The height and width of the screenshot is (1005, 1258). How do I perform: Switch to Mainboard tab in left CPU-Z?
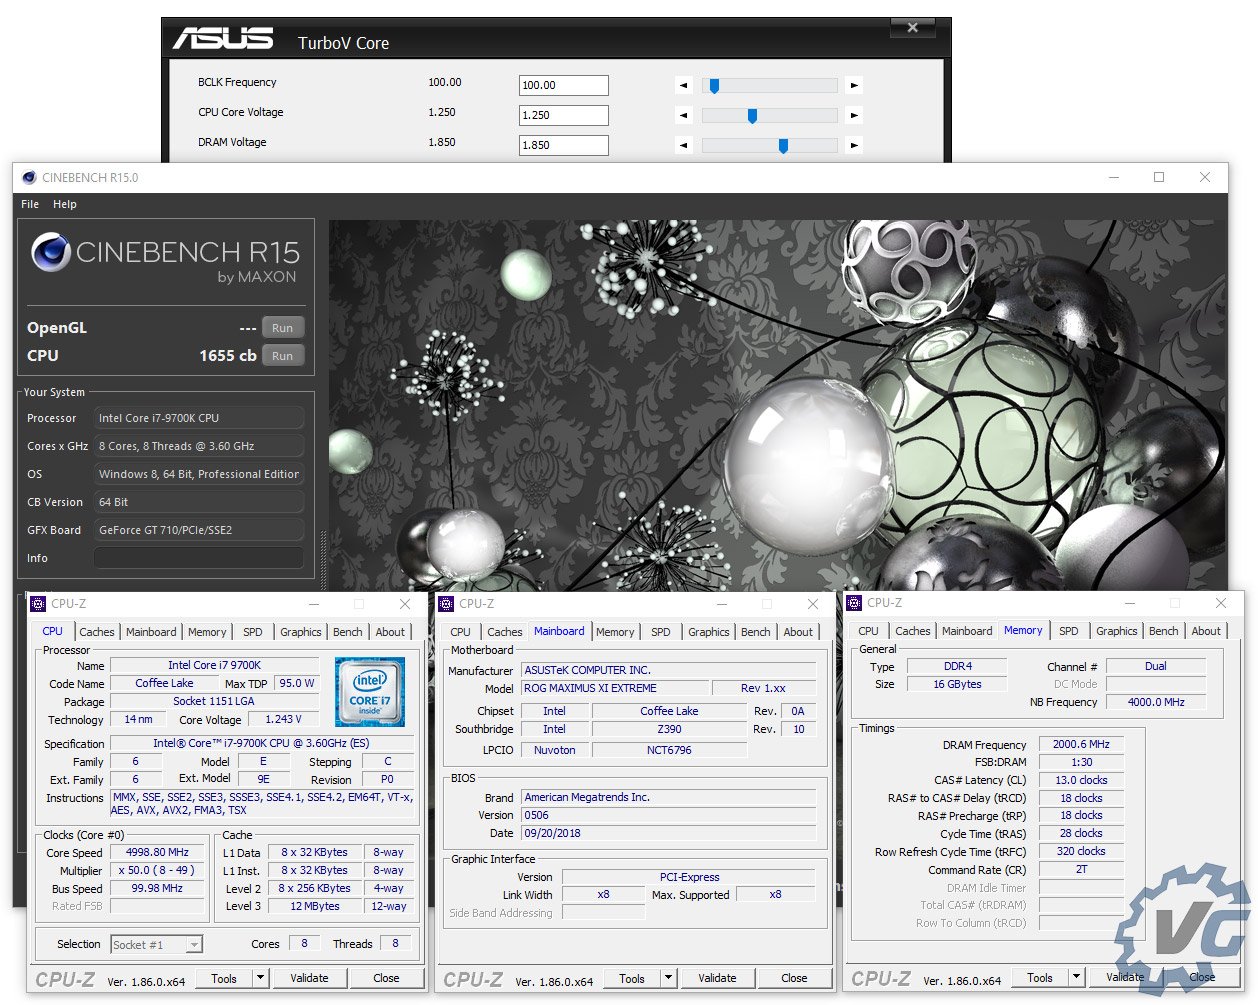point(151,632)
